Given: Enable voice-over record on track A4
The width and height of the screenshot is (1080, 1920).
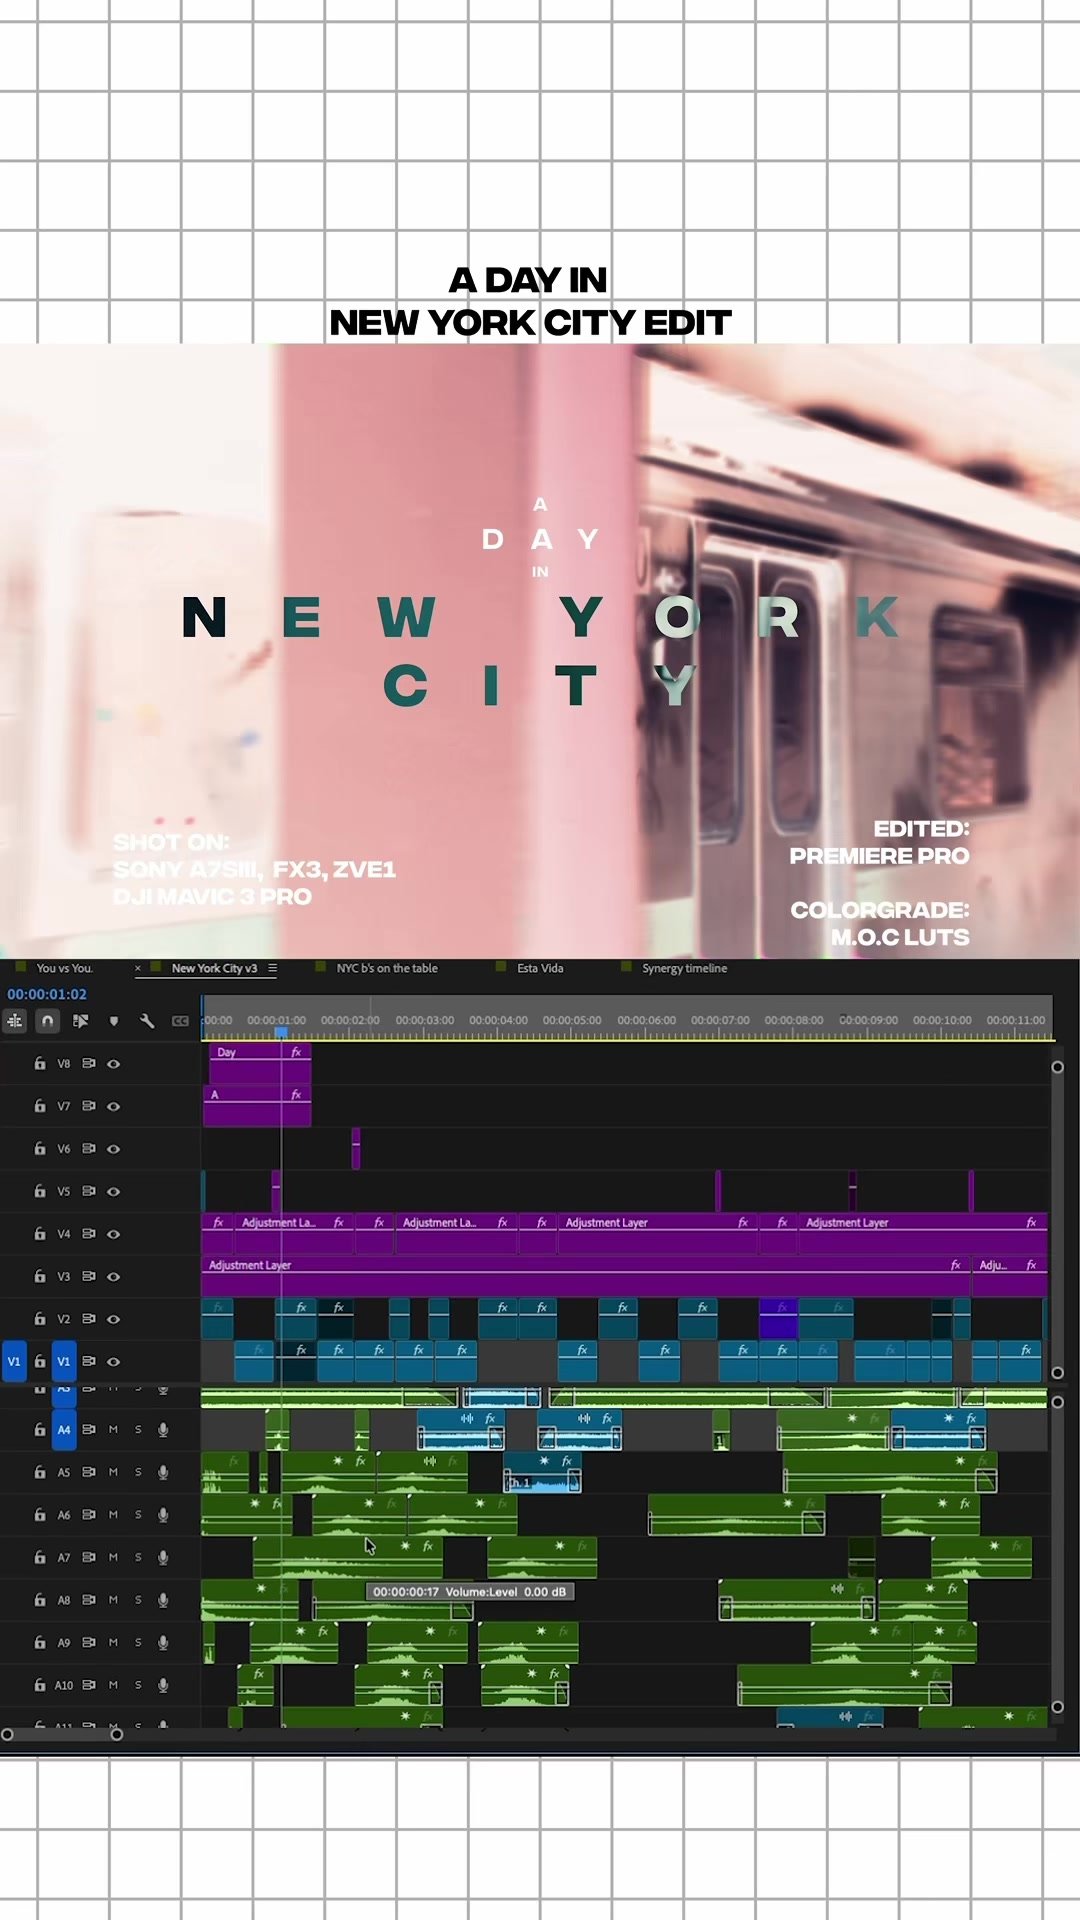Looking at the screenshot, I should pyautogui.click(x=163, y=1430).
